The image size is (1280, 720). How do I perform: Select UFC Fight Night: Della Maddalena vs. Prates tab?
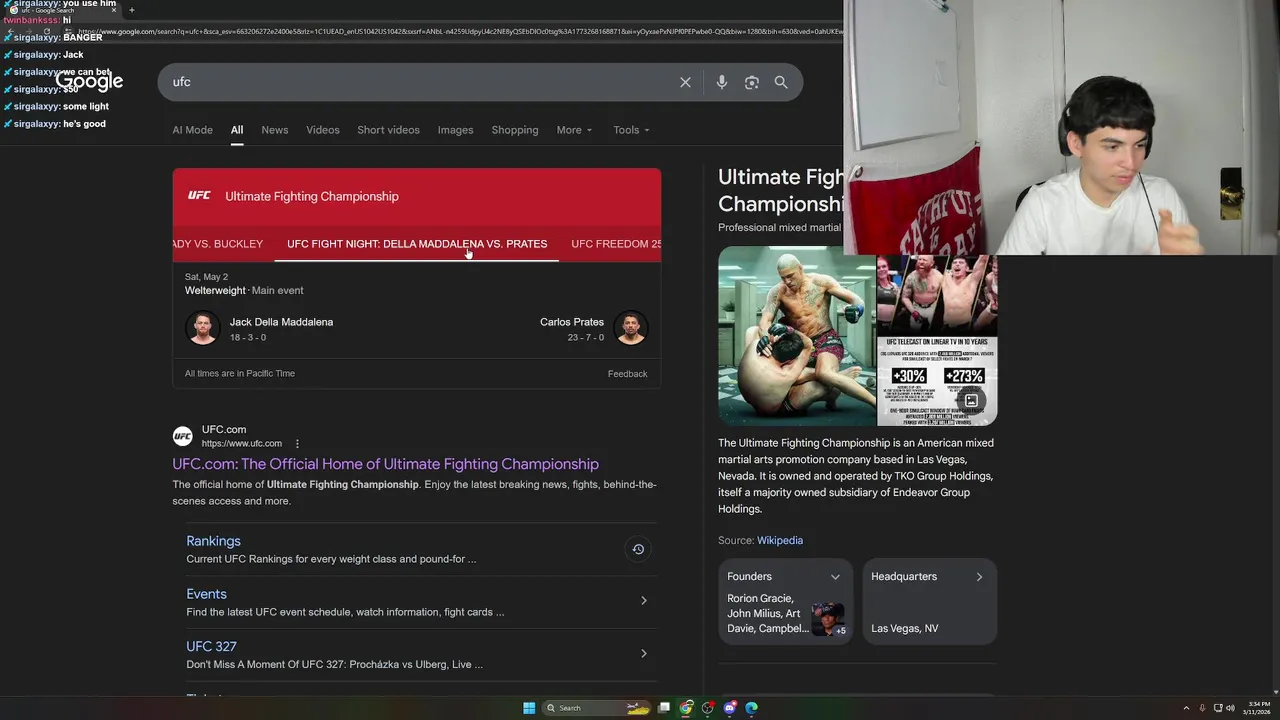click(x=417, y=244)
